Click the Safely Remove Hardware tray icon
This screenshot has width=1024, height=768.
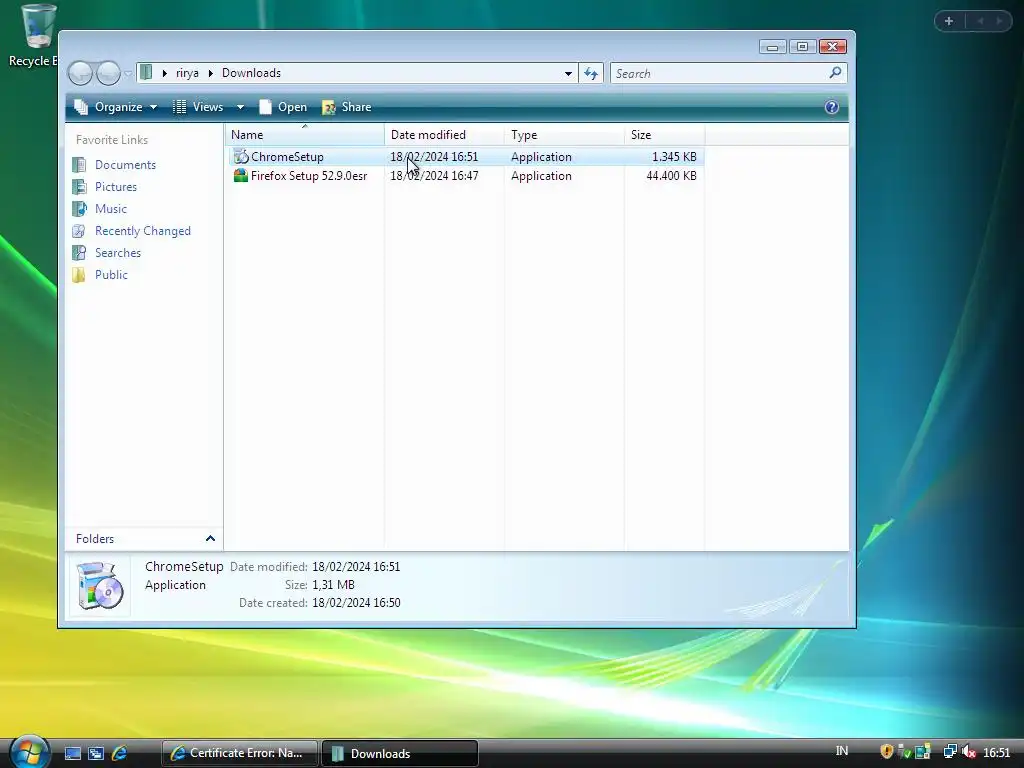(904, 752)
